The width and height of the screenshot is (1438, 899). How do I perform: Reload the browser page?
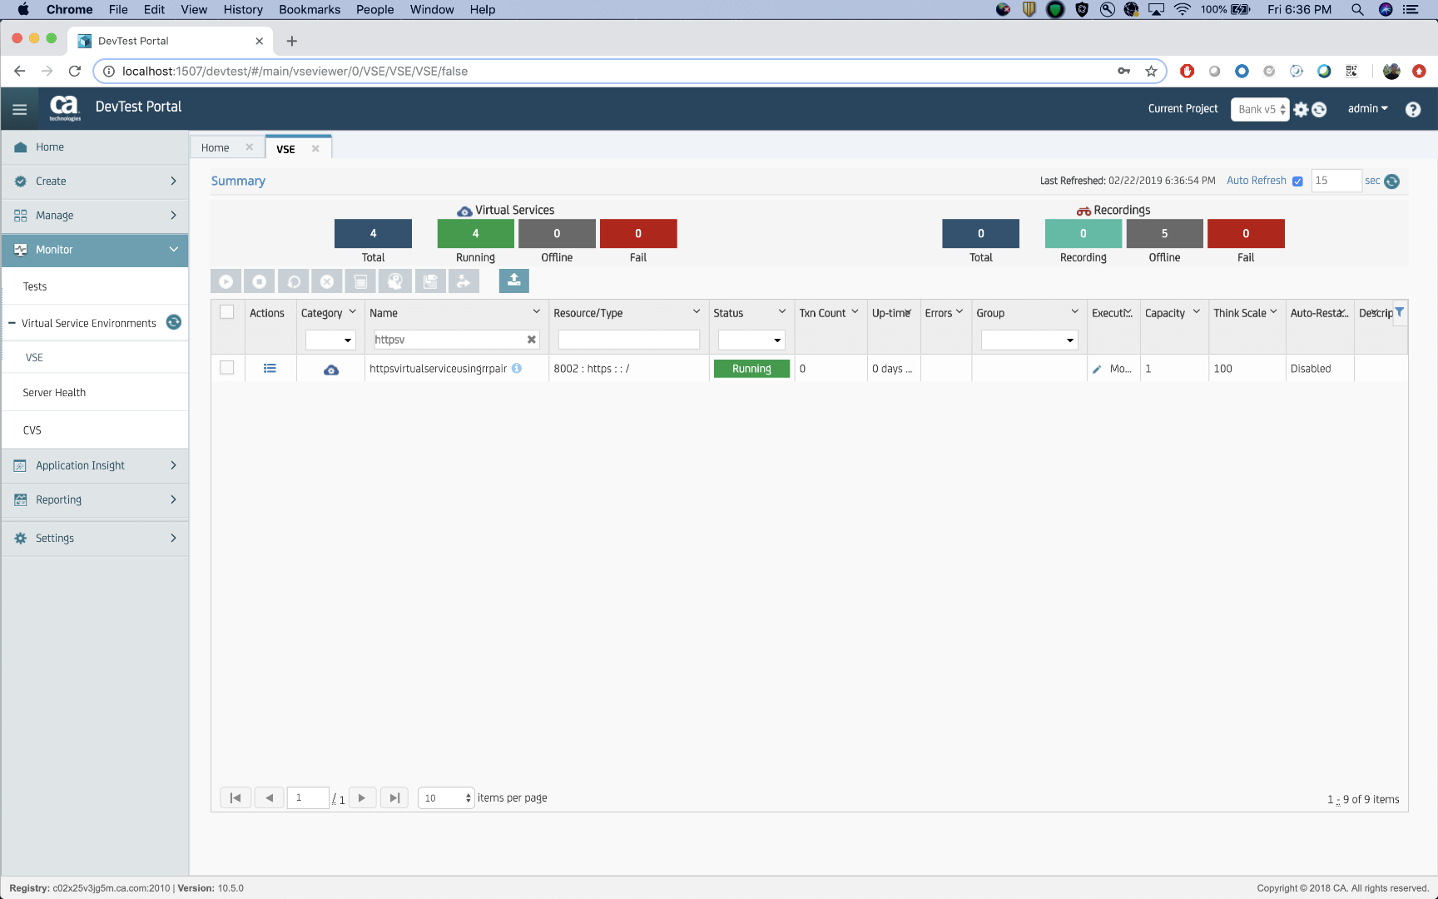[74, 71]
